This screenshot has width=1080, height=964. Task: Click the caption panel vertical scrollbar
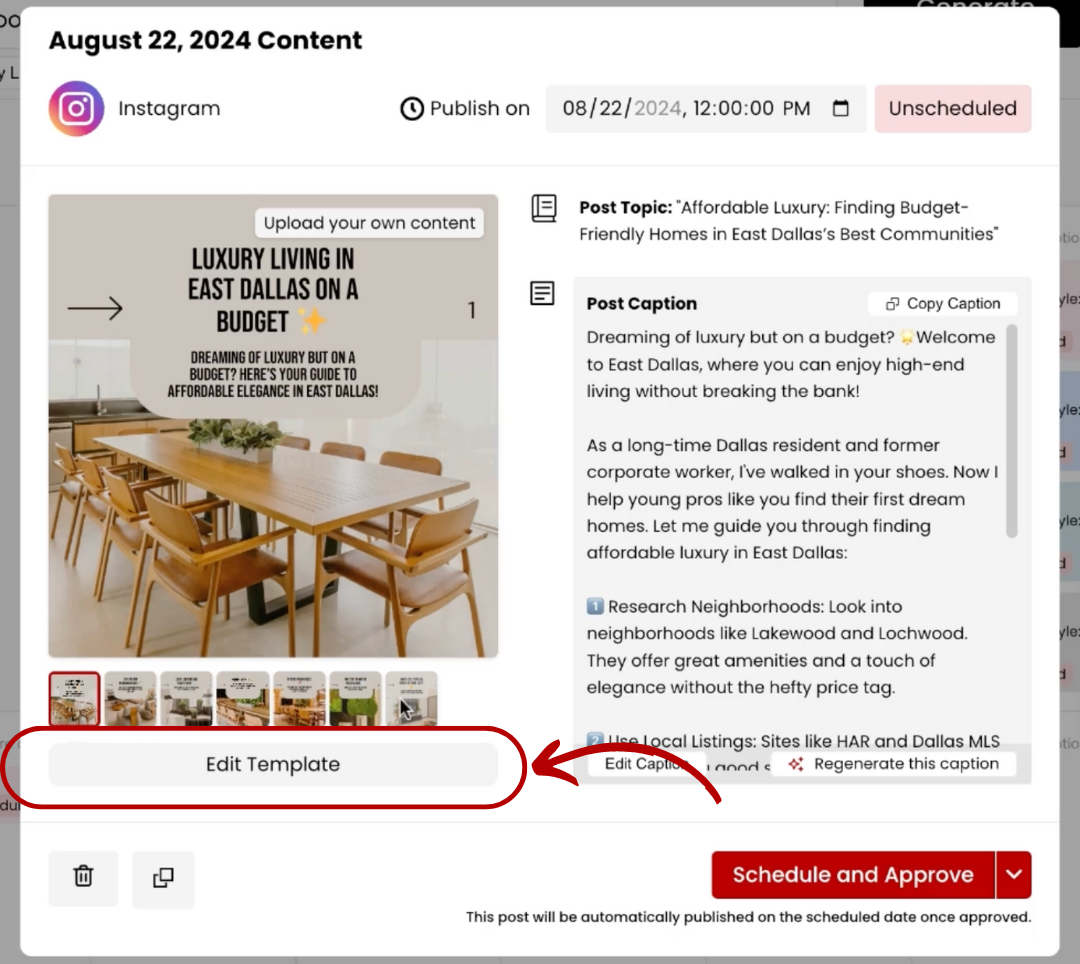pos(1011,431)
